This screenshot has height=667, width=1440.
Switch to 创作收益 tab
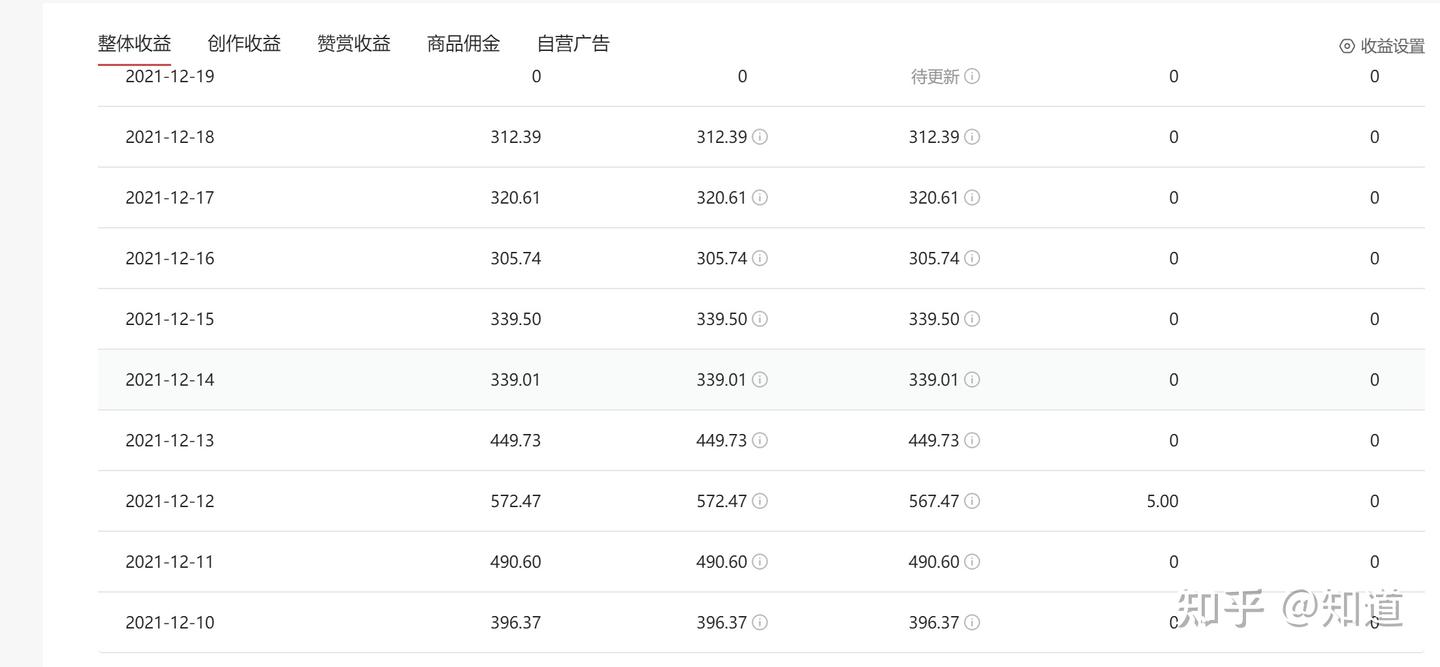244,43
